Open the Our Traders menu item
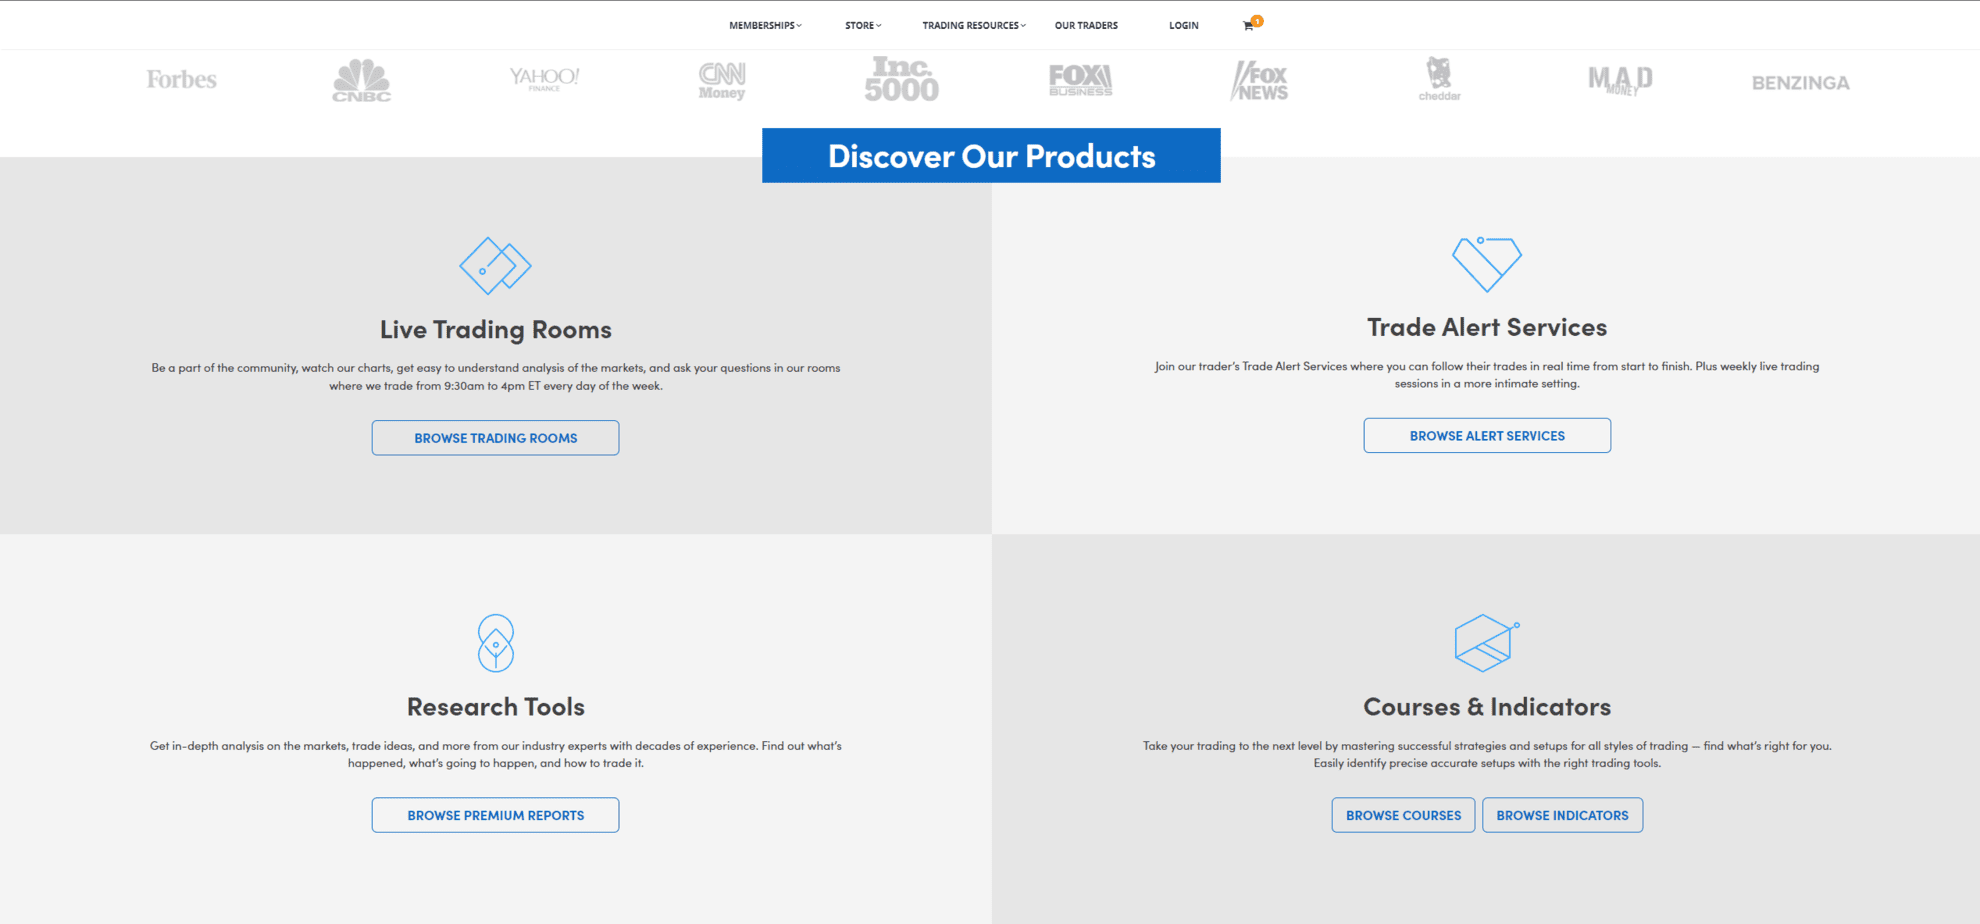Image resolution: width=1980 pixels, height=924 pixels. click(1086, 26)
